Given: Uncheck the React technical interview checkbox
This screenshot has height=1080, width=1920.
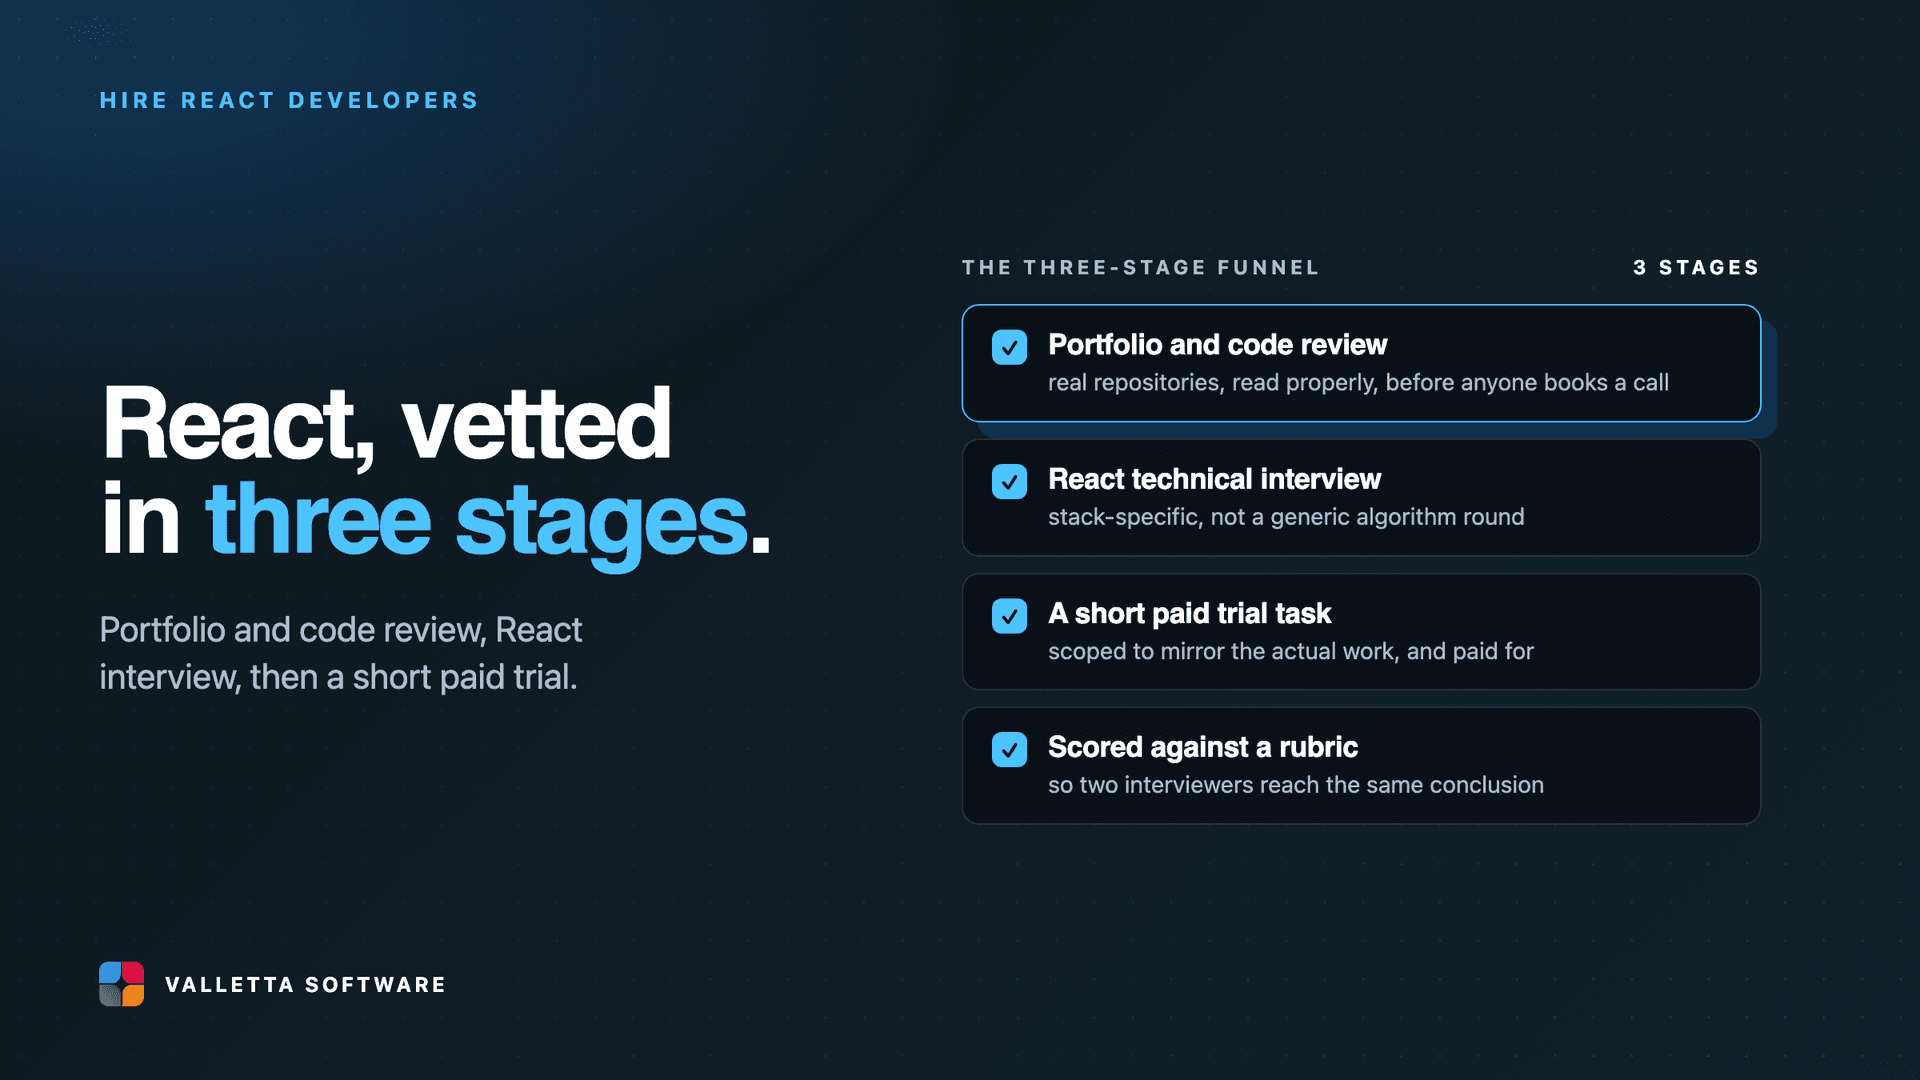Looking at the screenshot, I should click(x=1009, y=481).
